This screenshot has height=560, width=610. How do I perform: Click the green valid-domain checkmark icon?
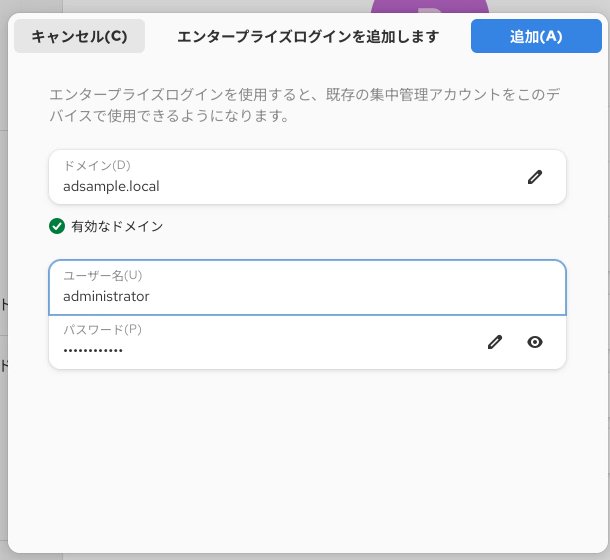[57, 226]
